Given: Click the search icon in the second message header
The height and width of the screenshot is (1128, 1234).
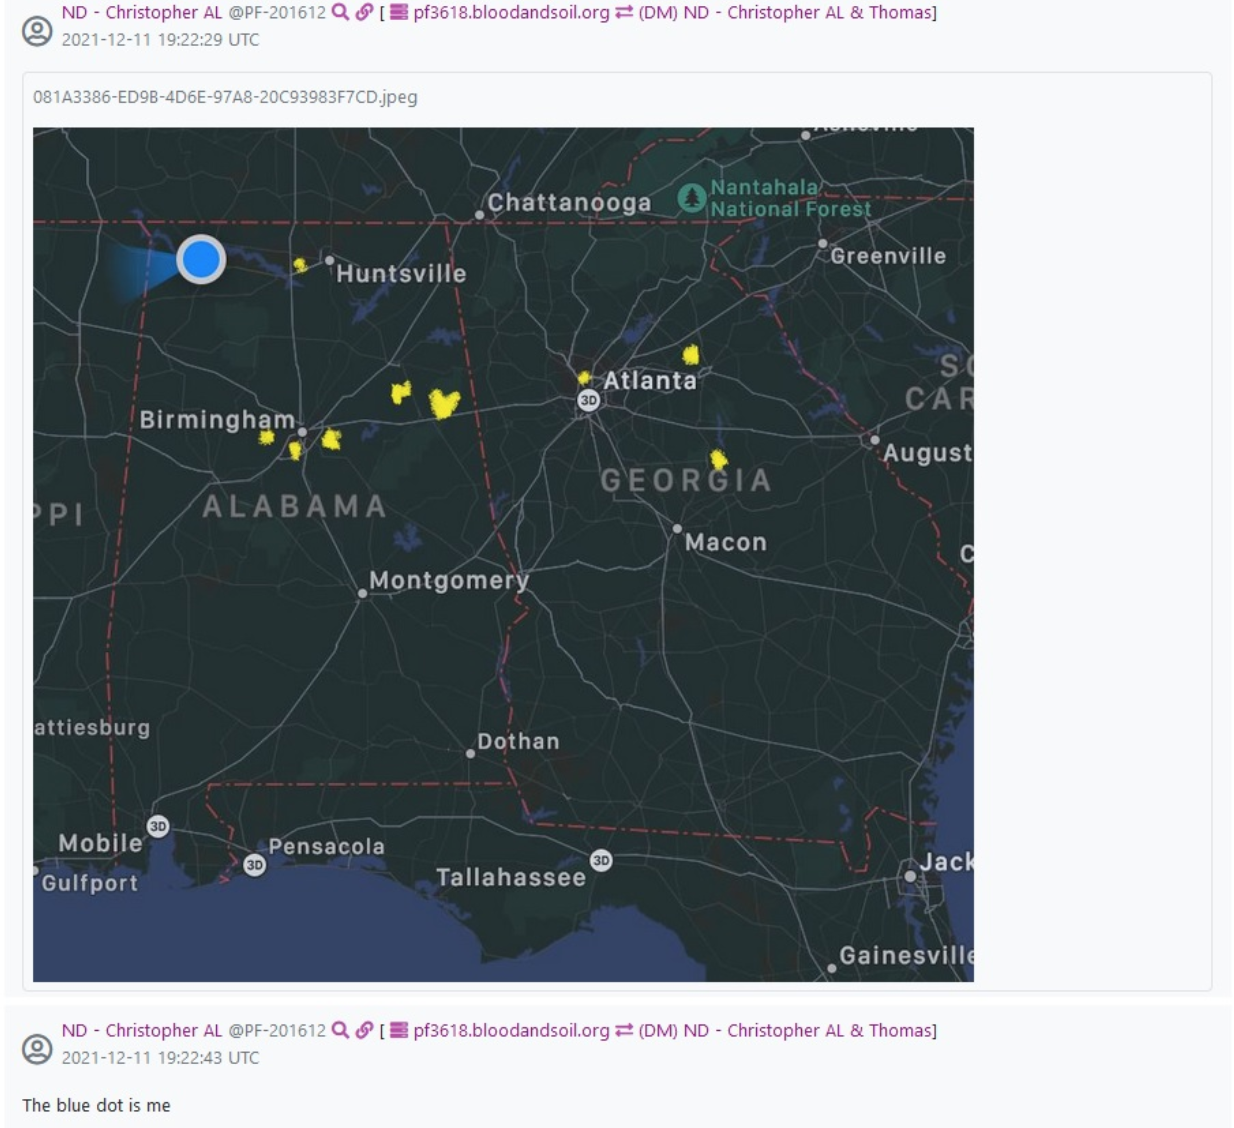Looking at the screenshot, I should point(340,1030).
